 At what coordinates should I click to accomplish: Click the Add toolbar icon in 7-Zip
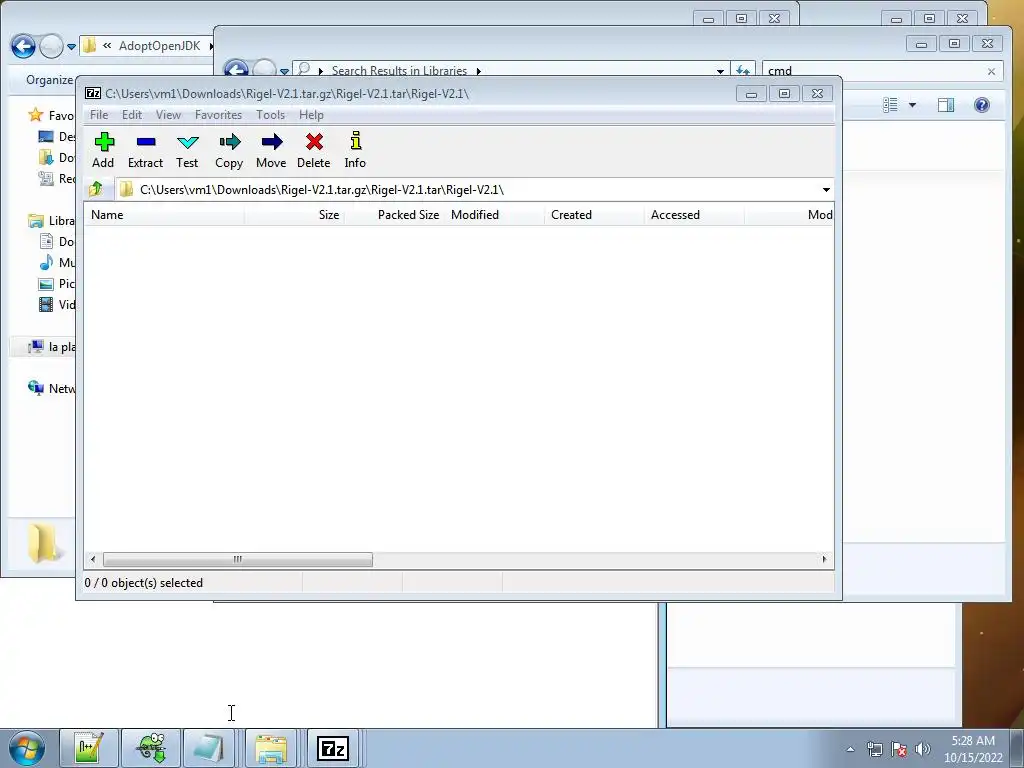[103, 150]
